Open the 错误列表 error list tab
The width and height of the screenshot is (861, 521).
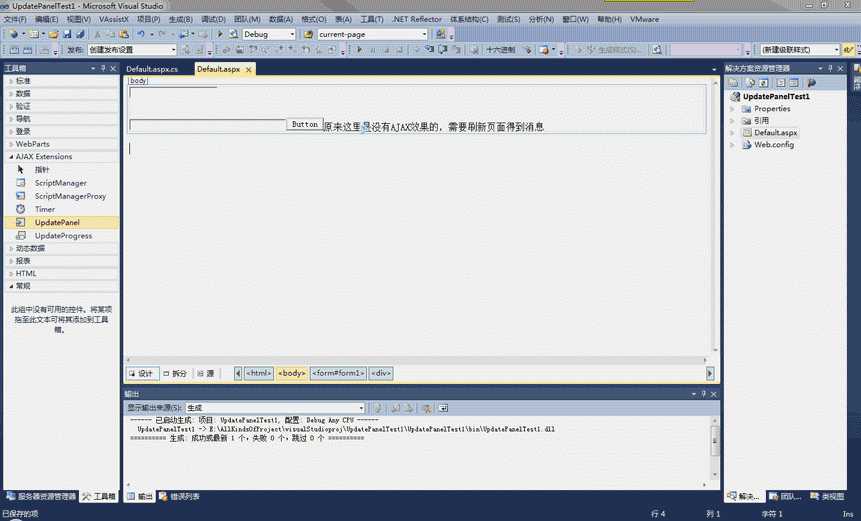pos(180,496)
